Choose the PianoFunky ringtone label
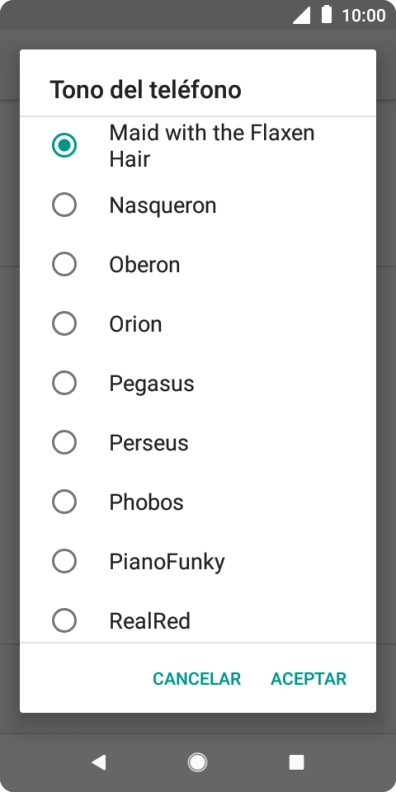This screenshot has width=396, height=792. pyautogui.click(x=167, y=562)
